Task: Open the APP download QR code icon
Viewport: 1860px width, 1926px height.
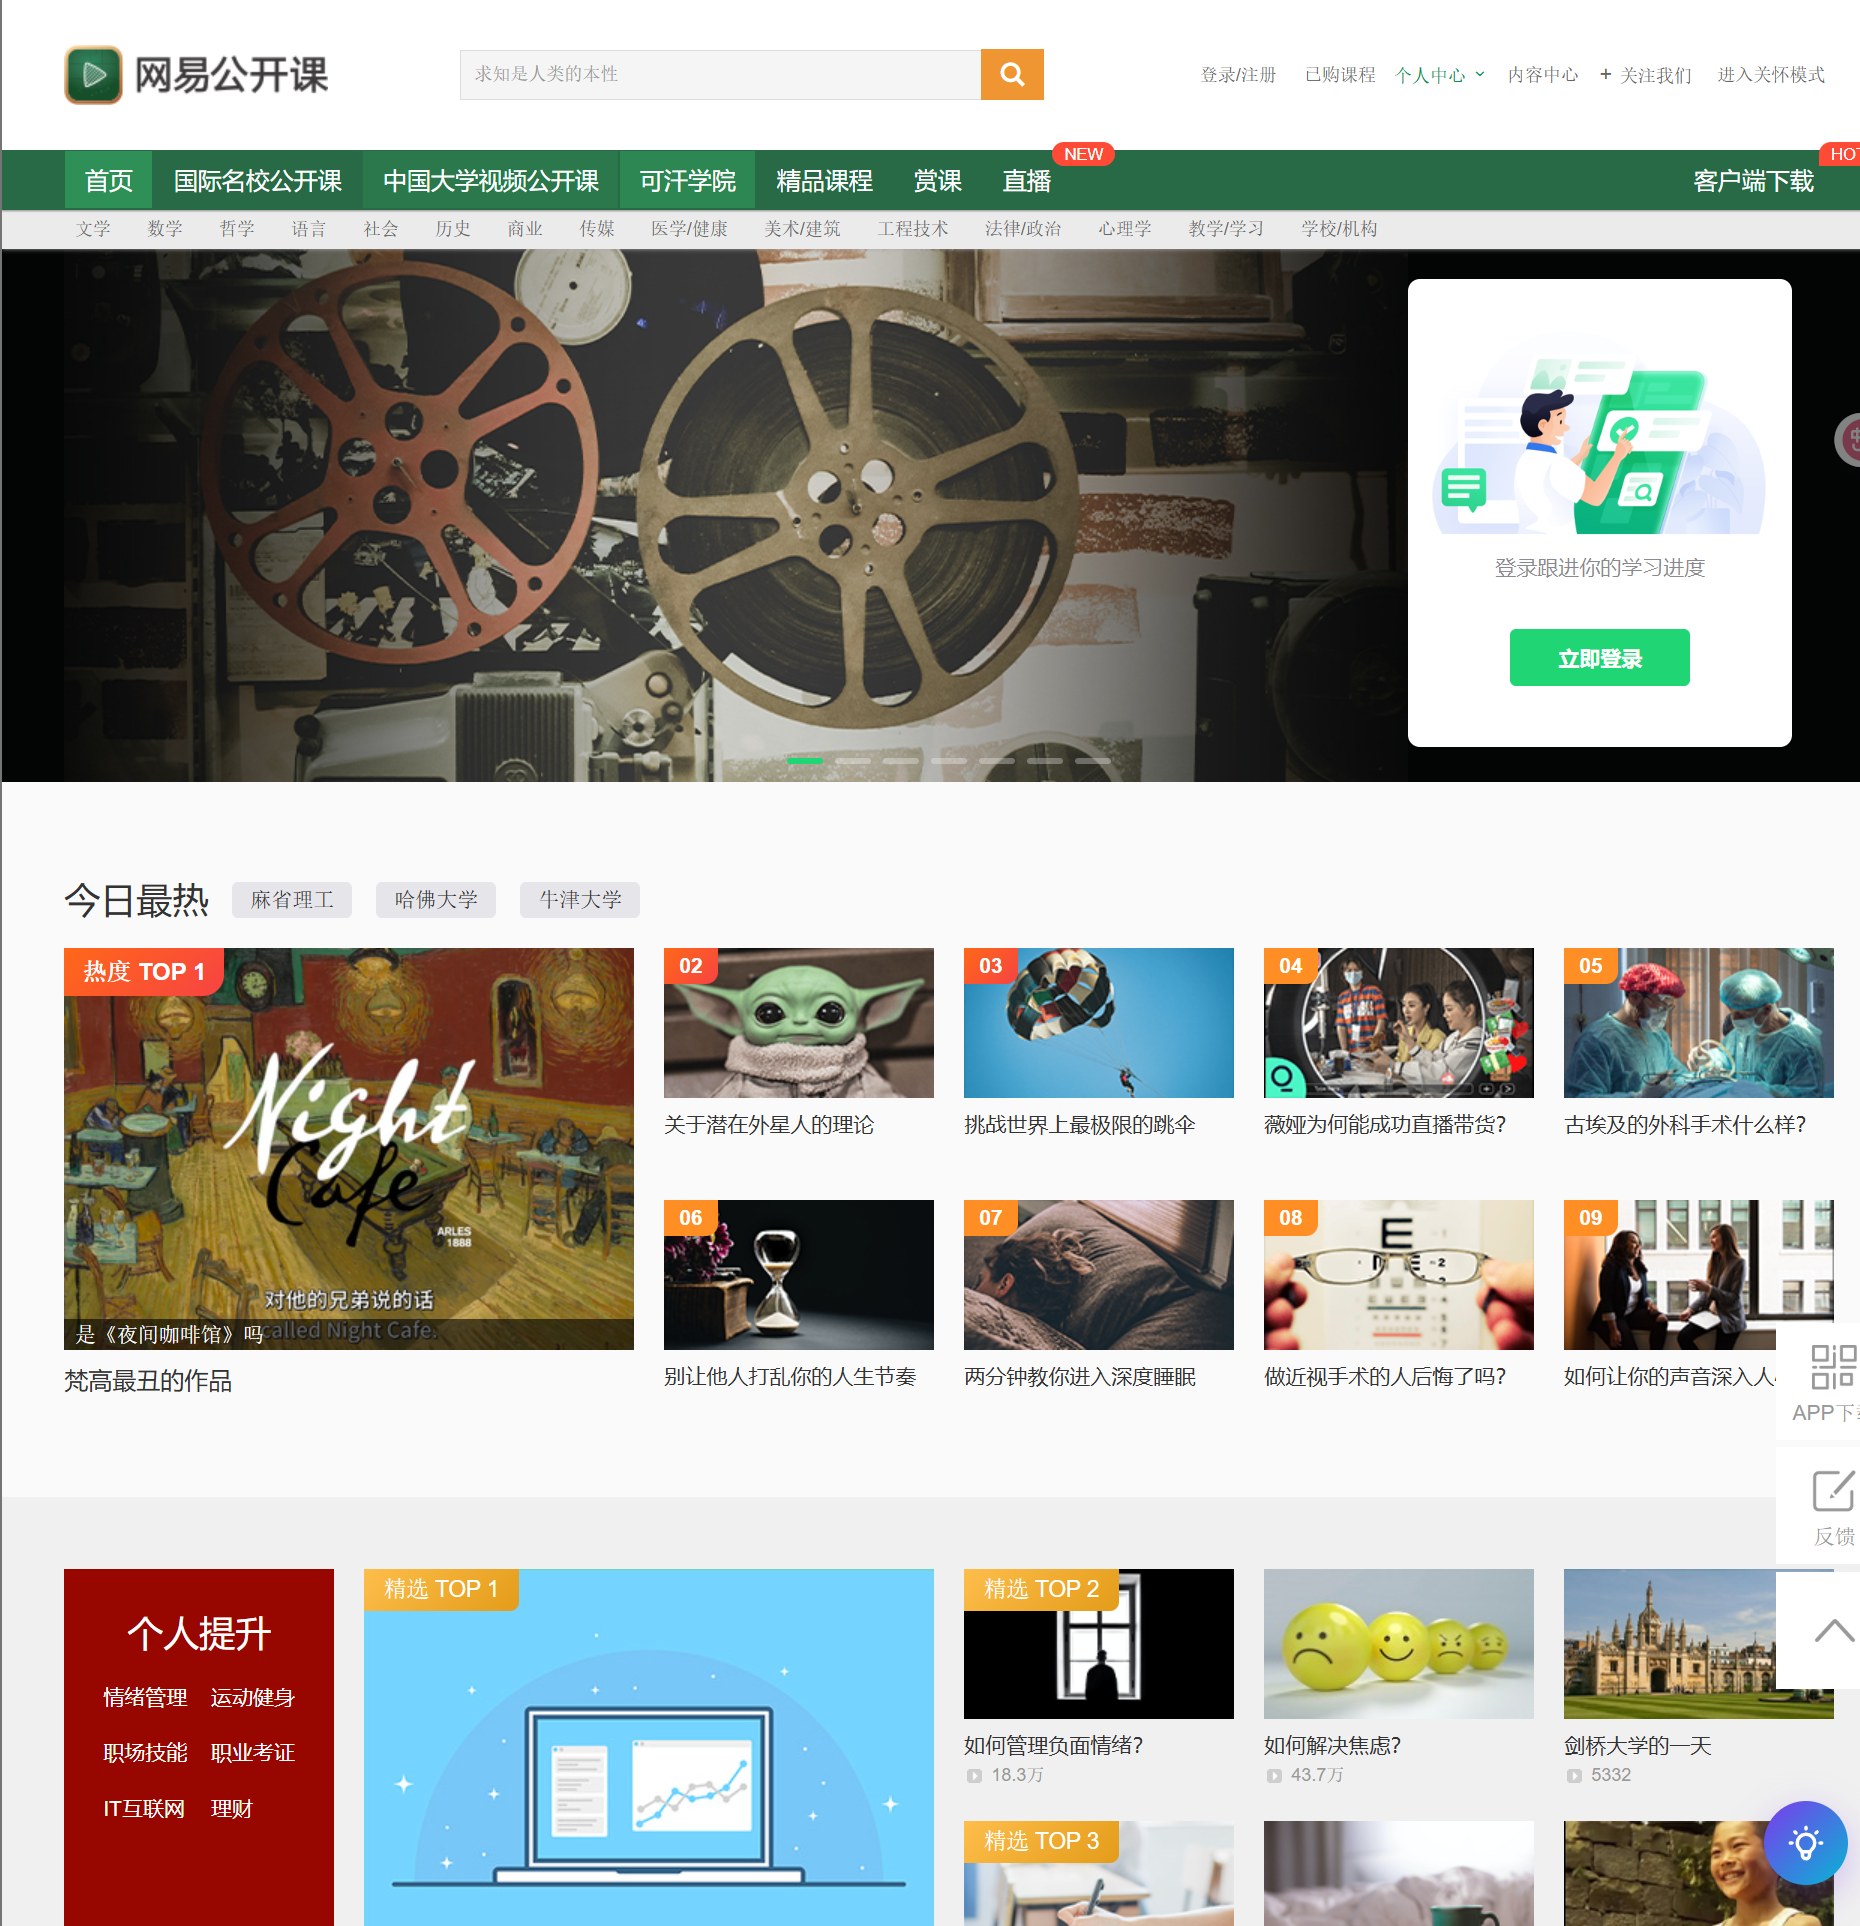Action: pyautogui.click(x=1832, y=1366)
